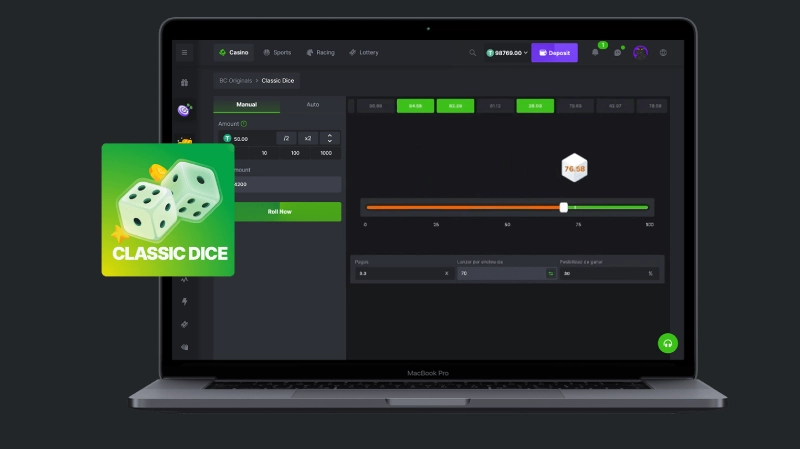Open the Sports menu item

pos(278,52)
